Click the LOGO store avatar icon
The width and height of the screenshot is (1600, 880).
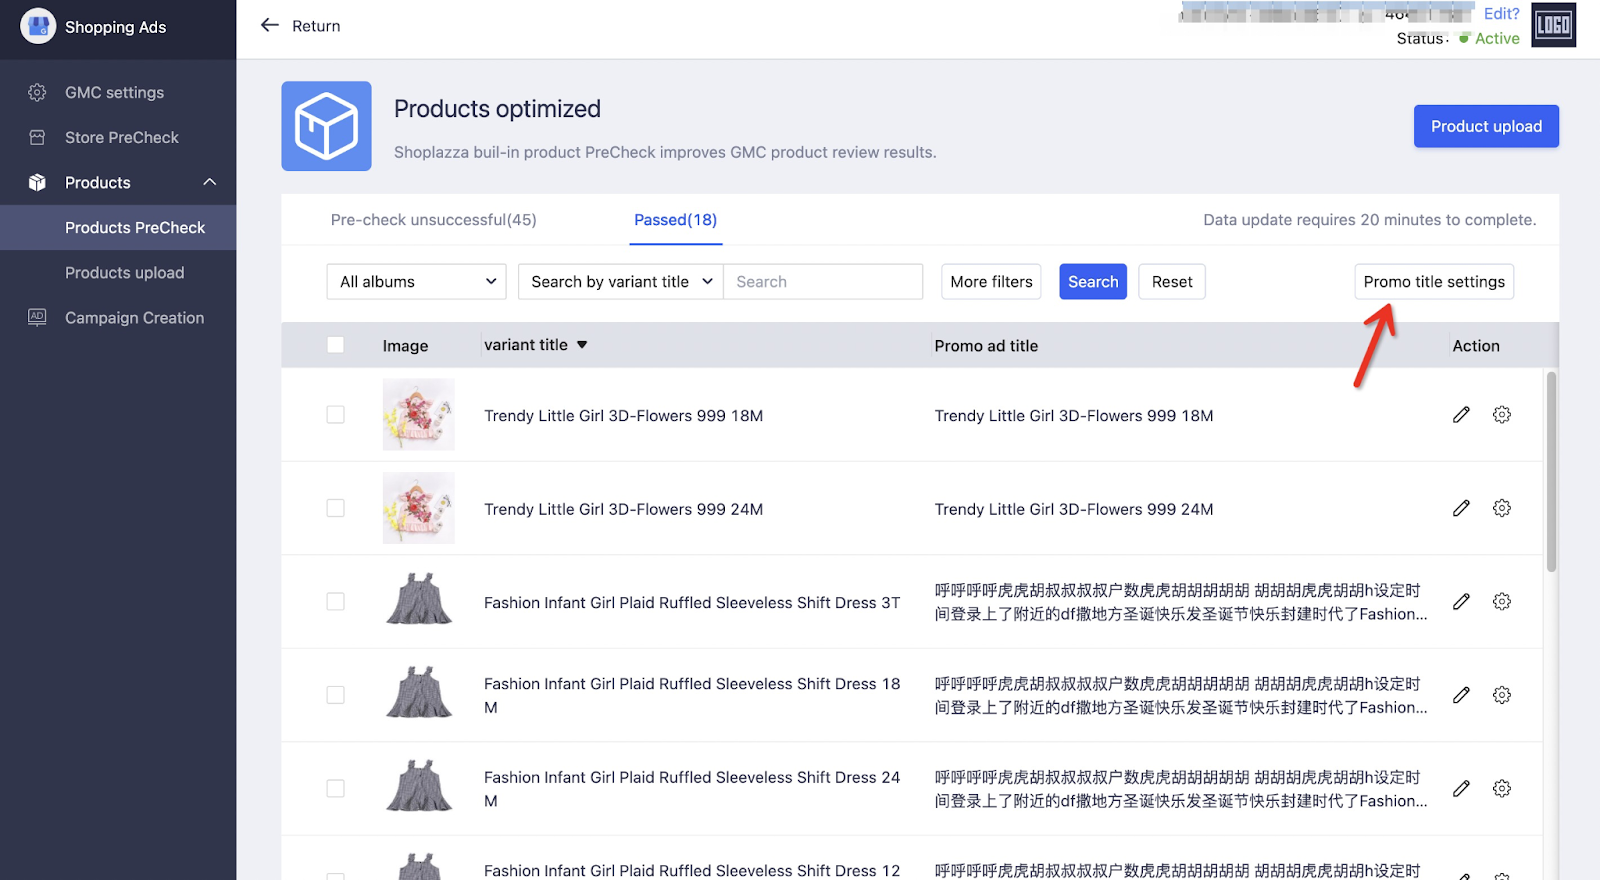pos(1553,25)
